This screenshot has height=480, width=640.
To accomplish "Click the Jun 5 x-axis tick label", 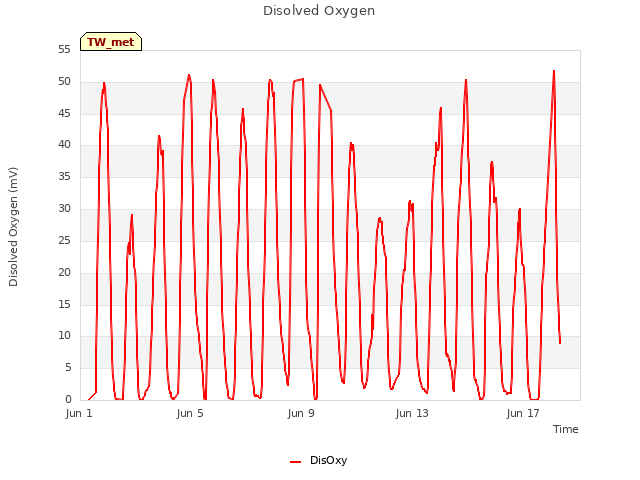I will click(x=190, y=413).
